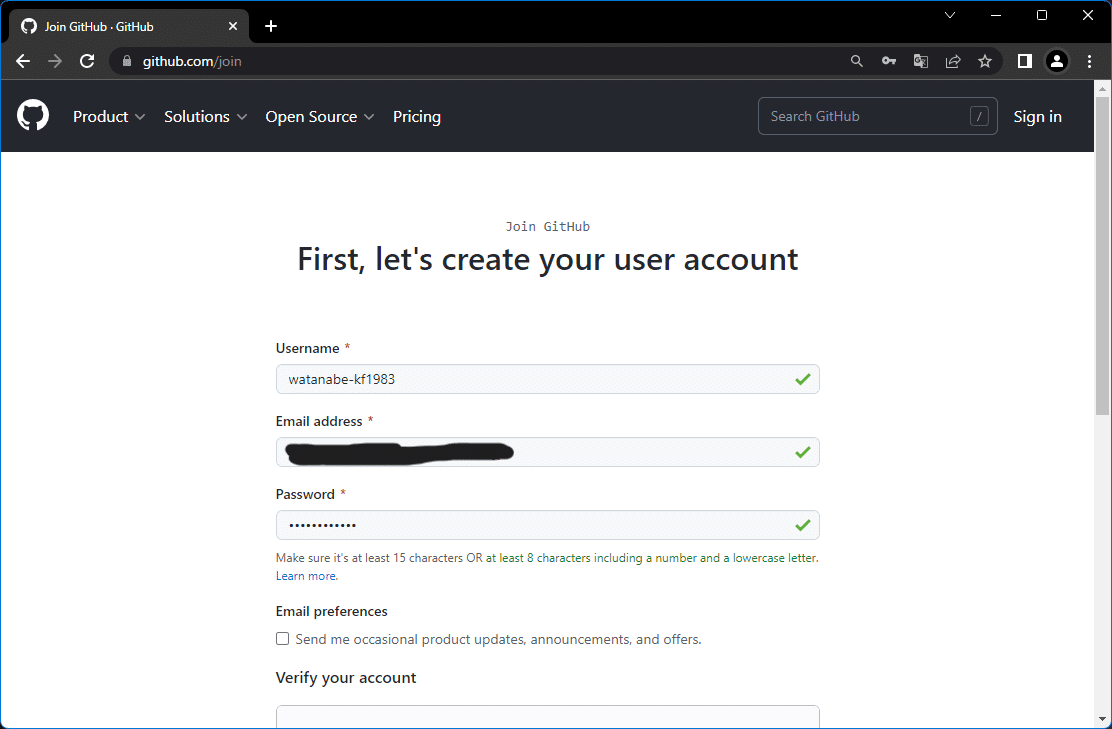Click the scrollbar up arrow
The width and height of the screenshot is (1112, 729).
point(1102,89)
